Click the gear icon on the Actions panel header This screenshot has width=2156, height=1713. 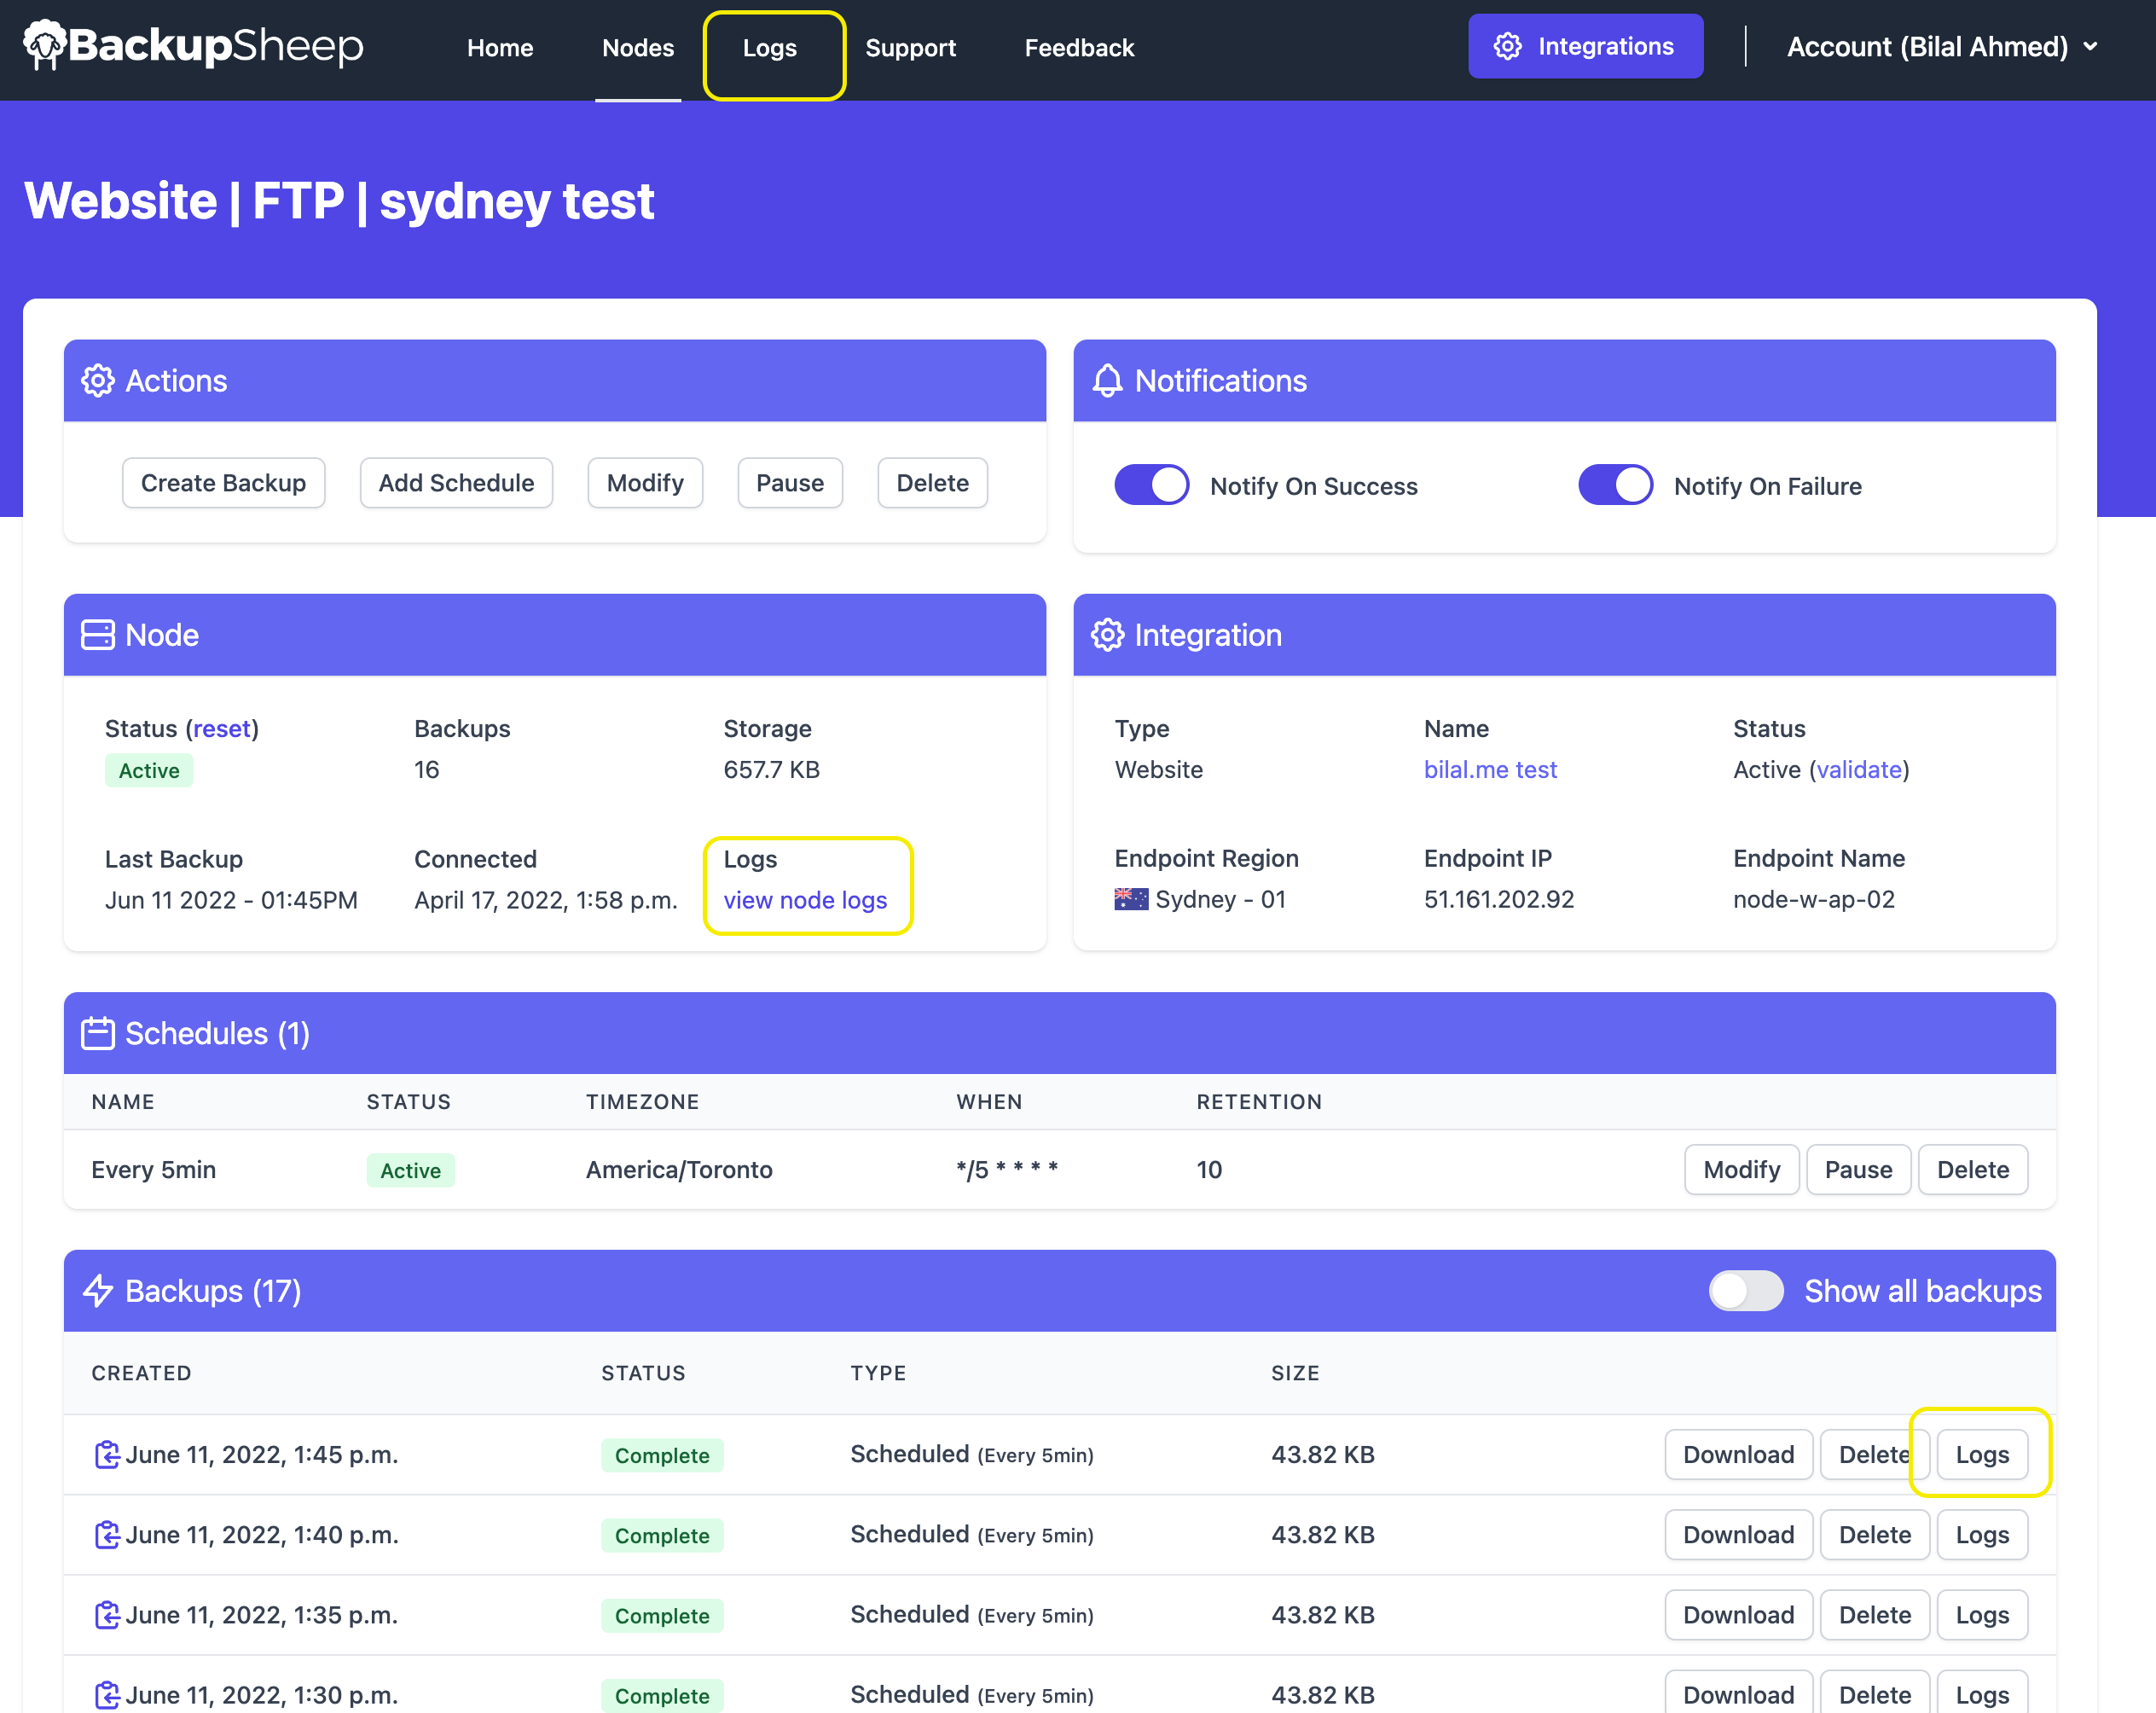[99, 380]
